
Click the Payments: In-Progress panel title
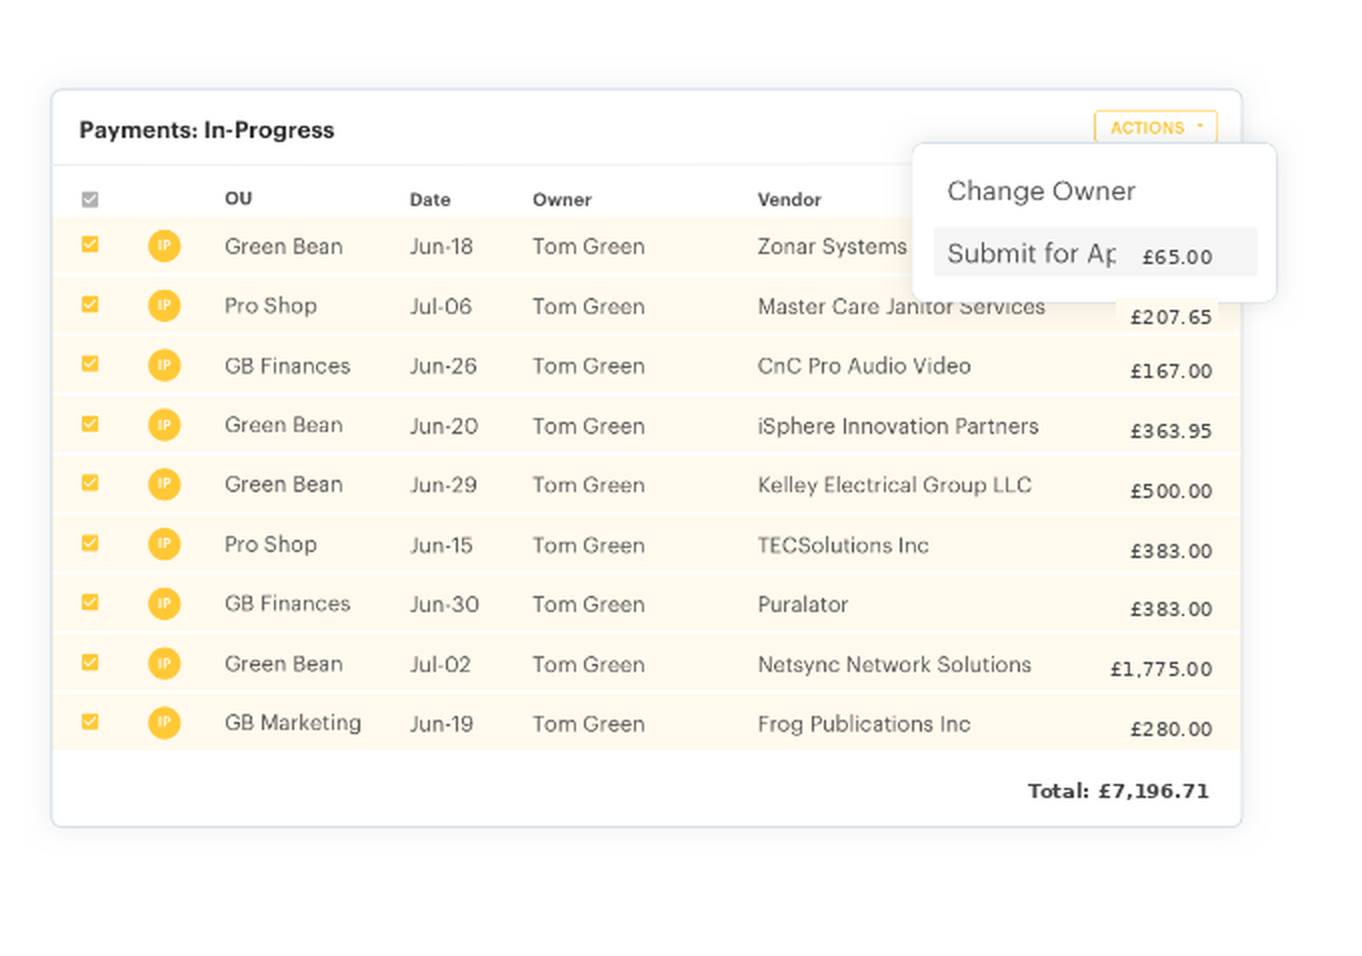click(x=207, y=130)
